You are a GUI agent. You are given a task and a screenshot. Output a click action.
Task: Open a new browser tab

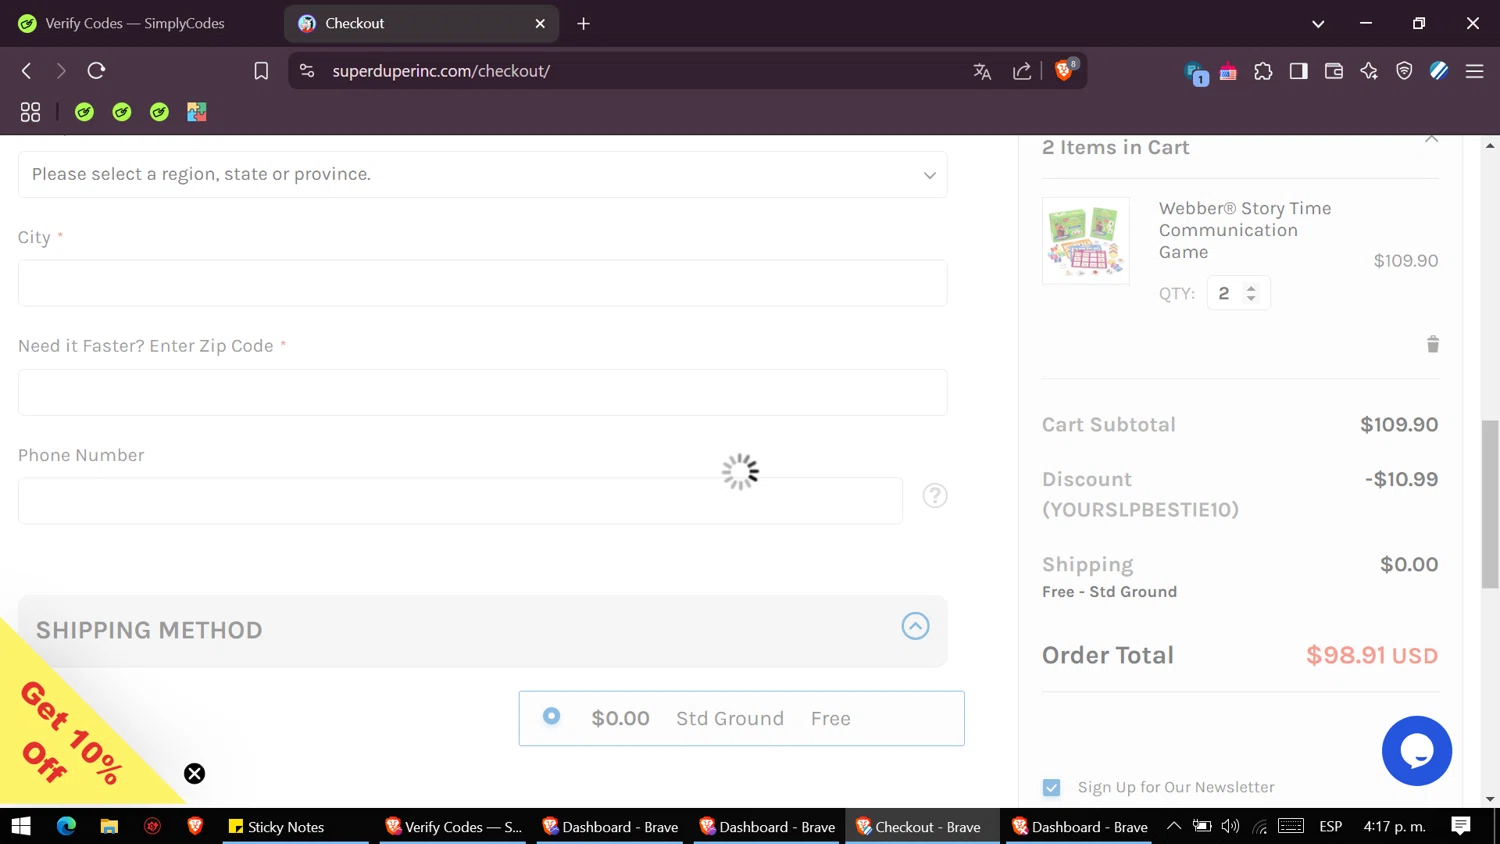584,23
